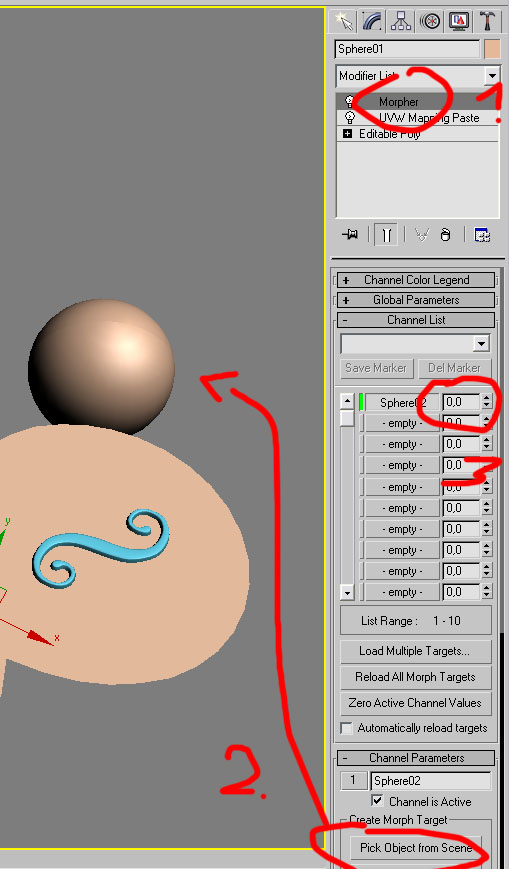
Task: Click Pick Object from Scene button
Action: [416, 847]
